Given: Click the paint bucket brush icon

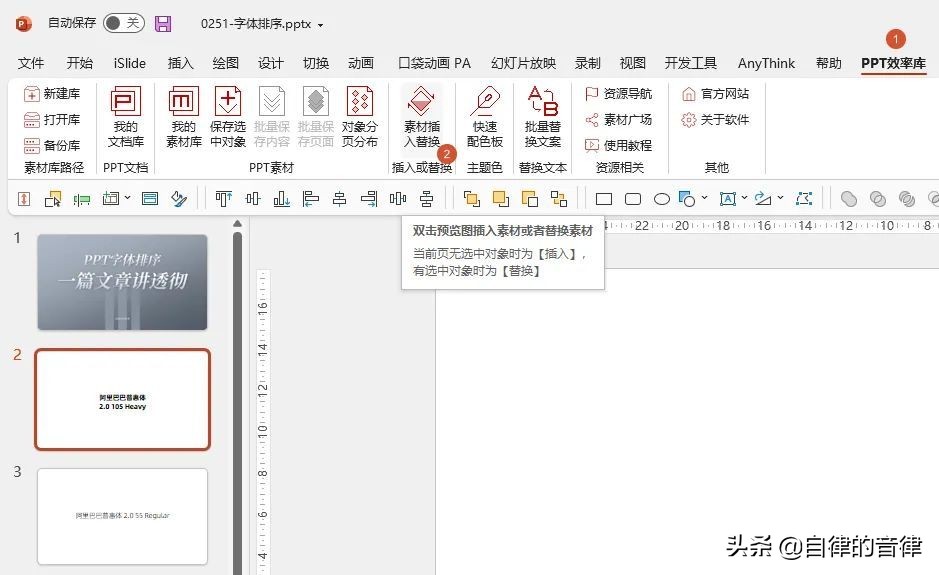Looking at the screenshot, I should [x=178, y=198].
